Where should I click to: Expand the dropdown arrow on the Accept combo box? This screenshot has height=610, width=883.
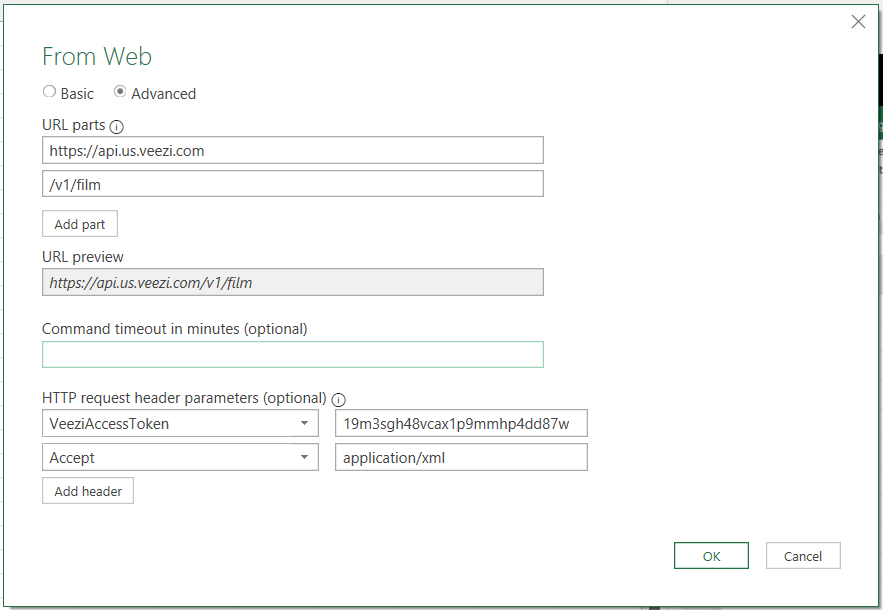tap(303, 457)
